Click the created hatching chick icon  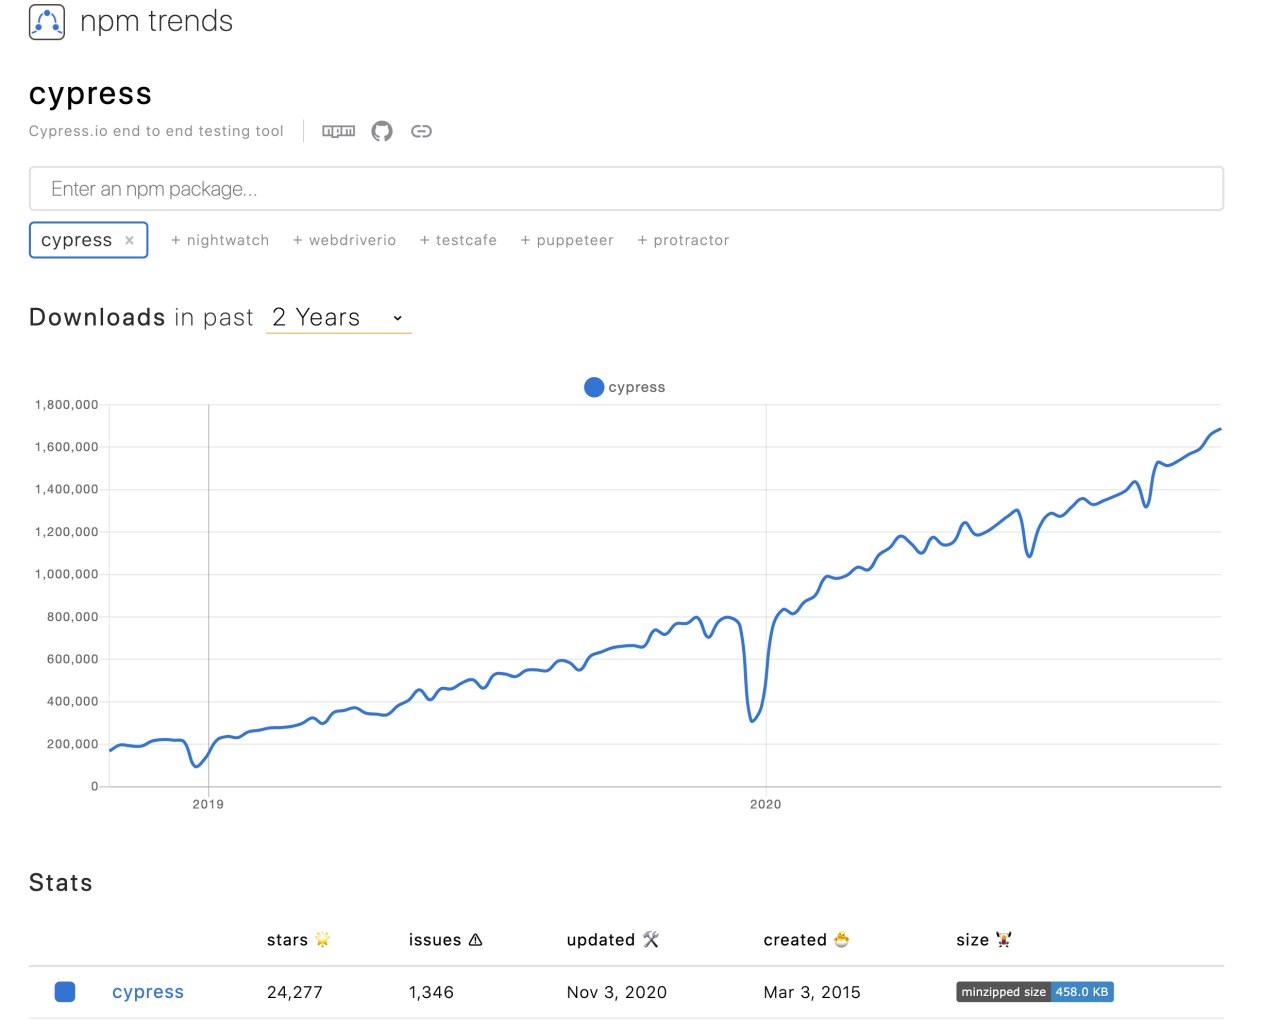click(842, 939)
